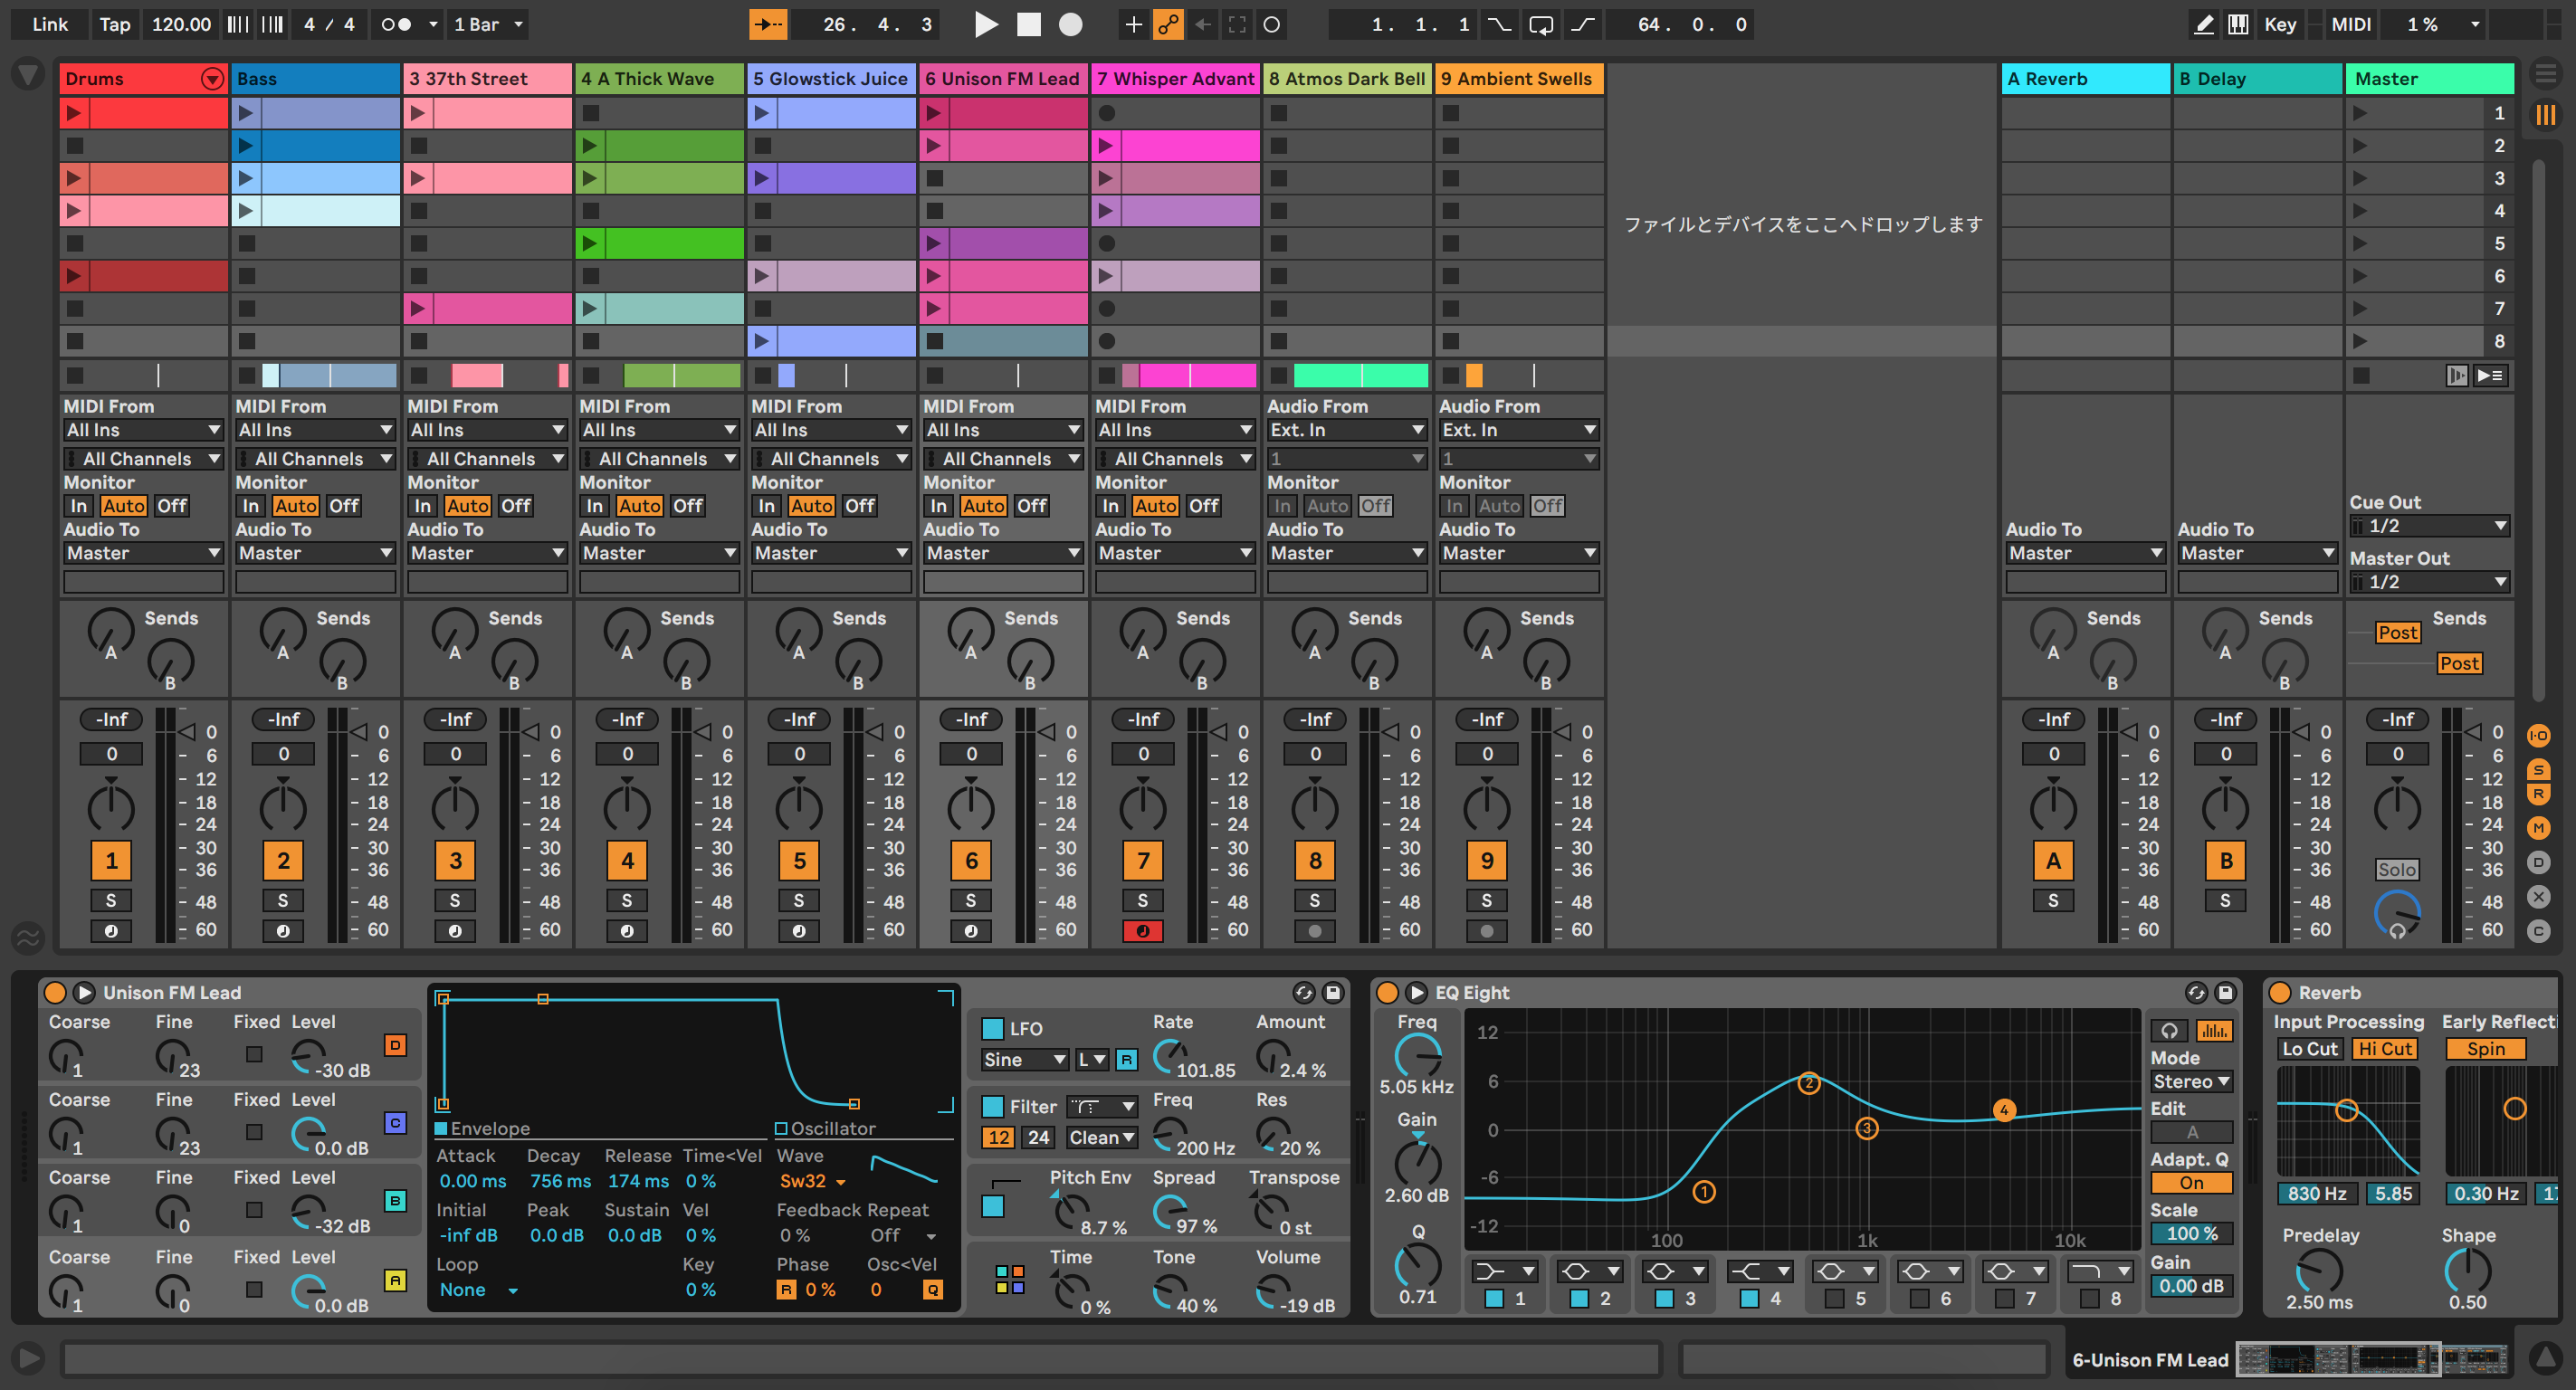Open the 1 Bar quantization dropdown
This screenshot has width=2576, height=1390.
(x=487, y=24)
